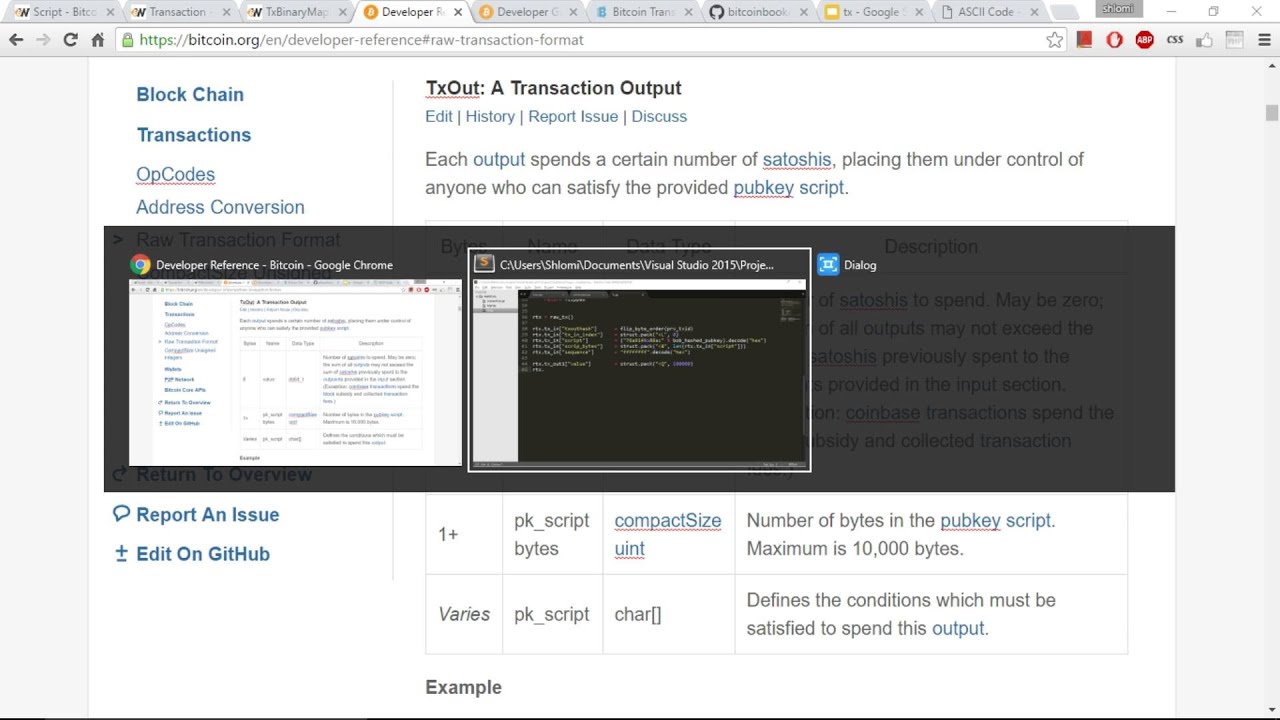Click the shlomi profile button

[x=1117, y=9]
